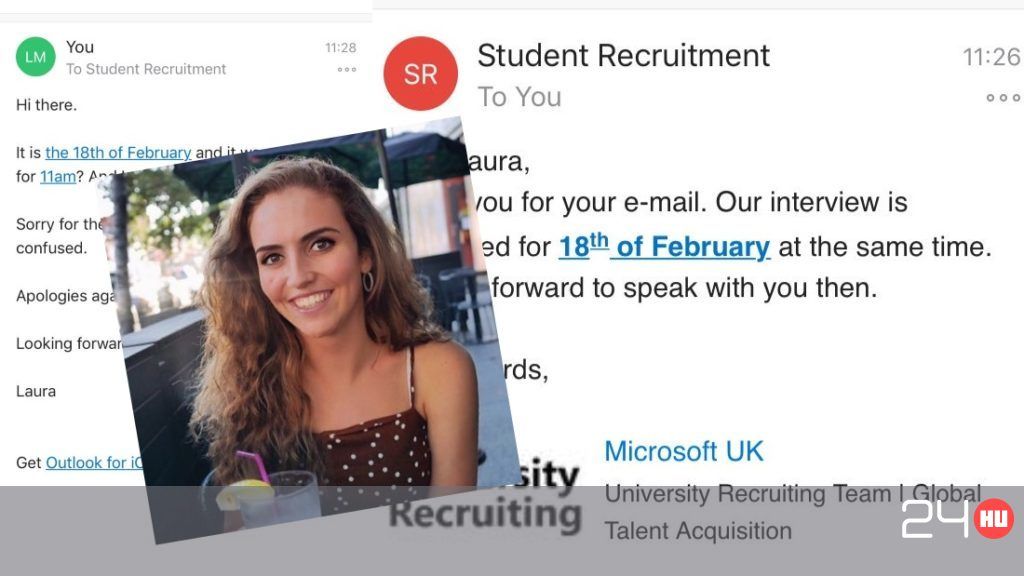Click the red HU circle badge

click(x=994, y=519)
